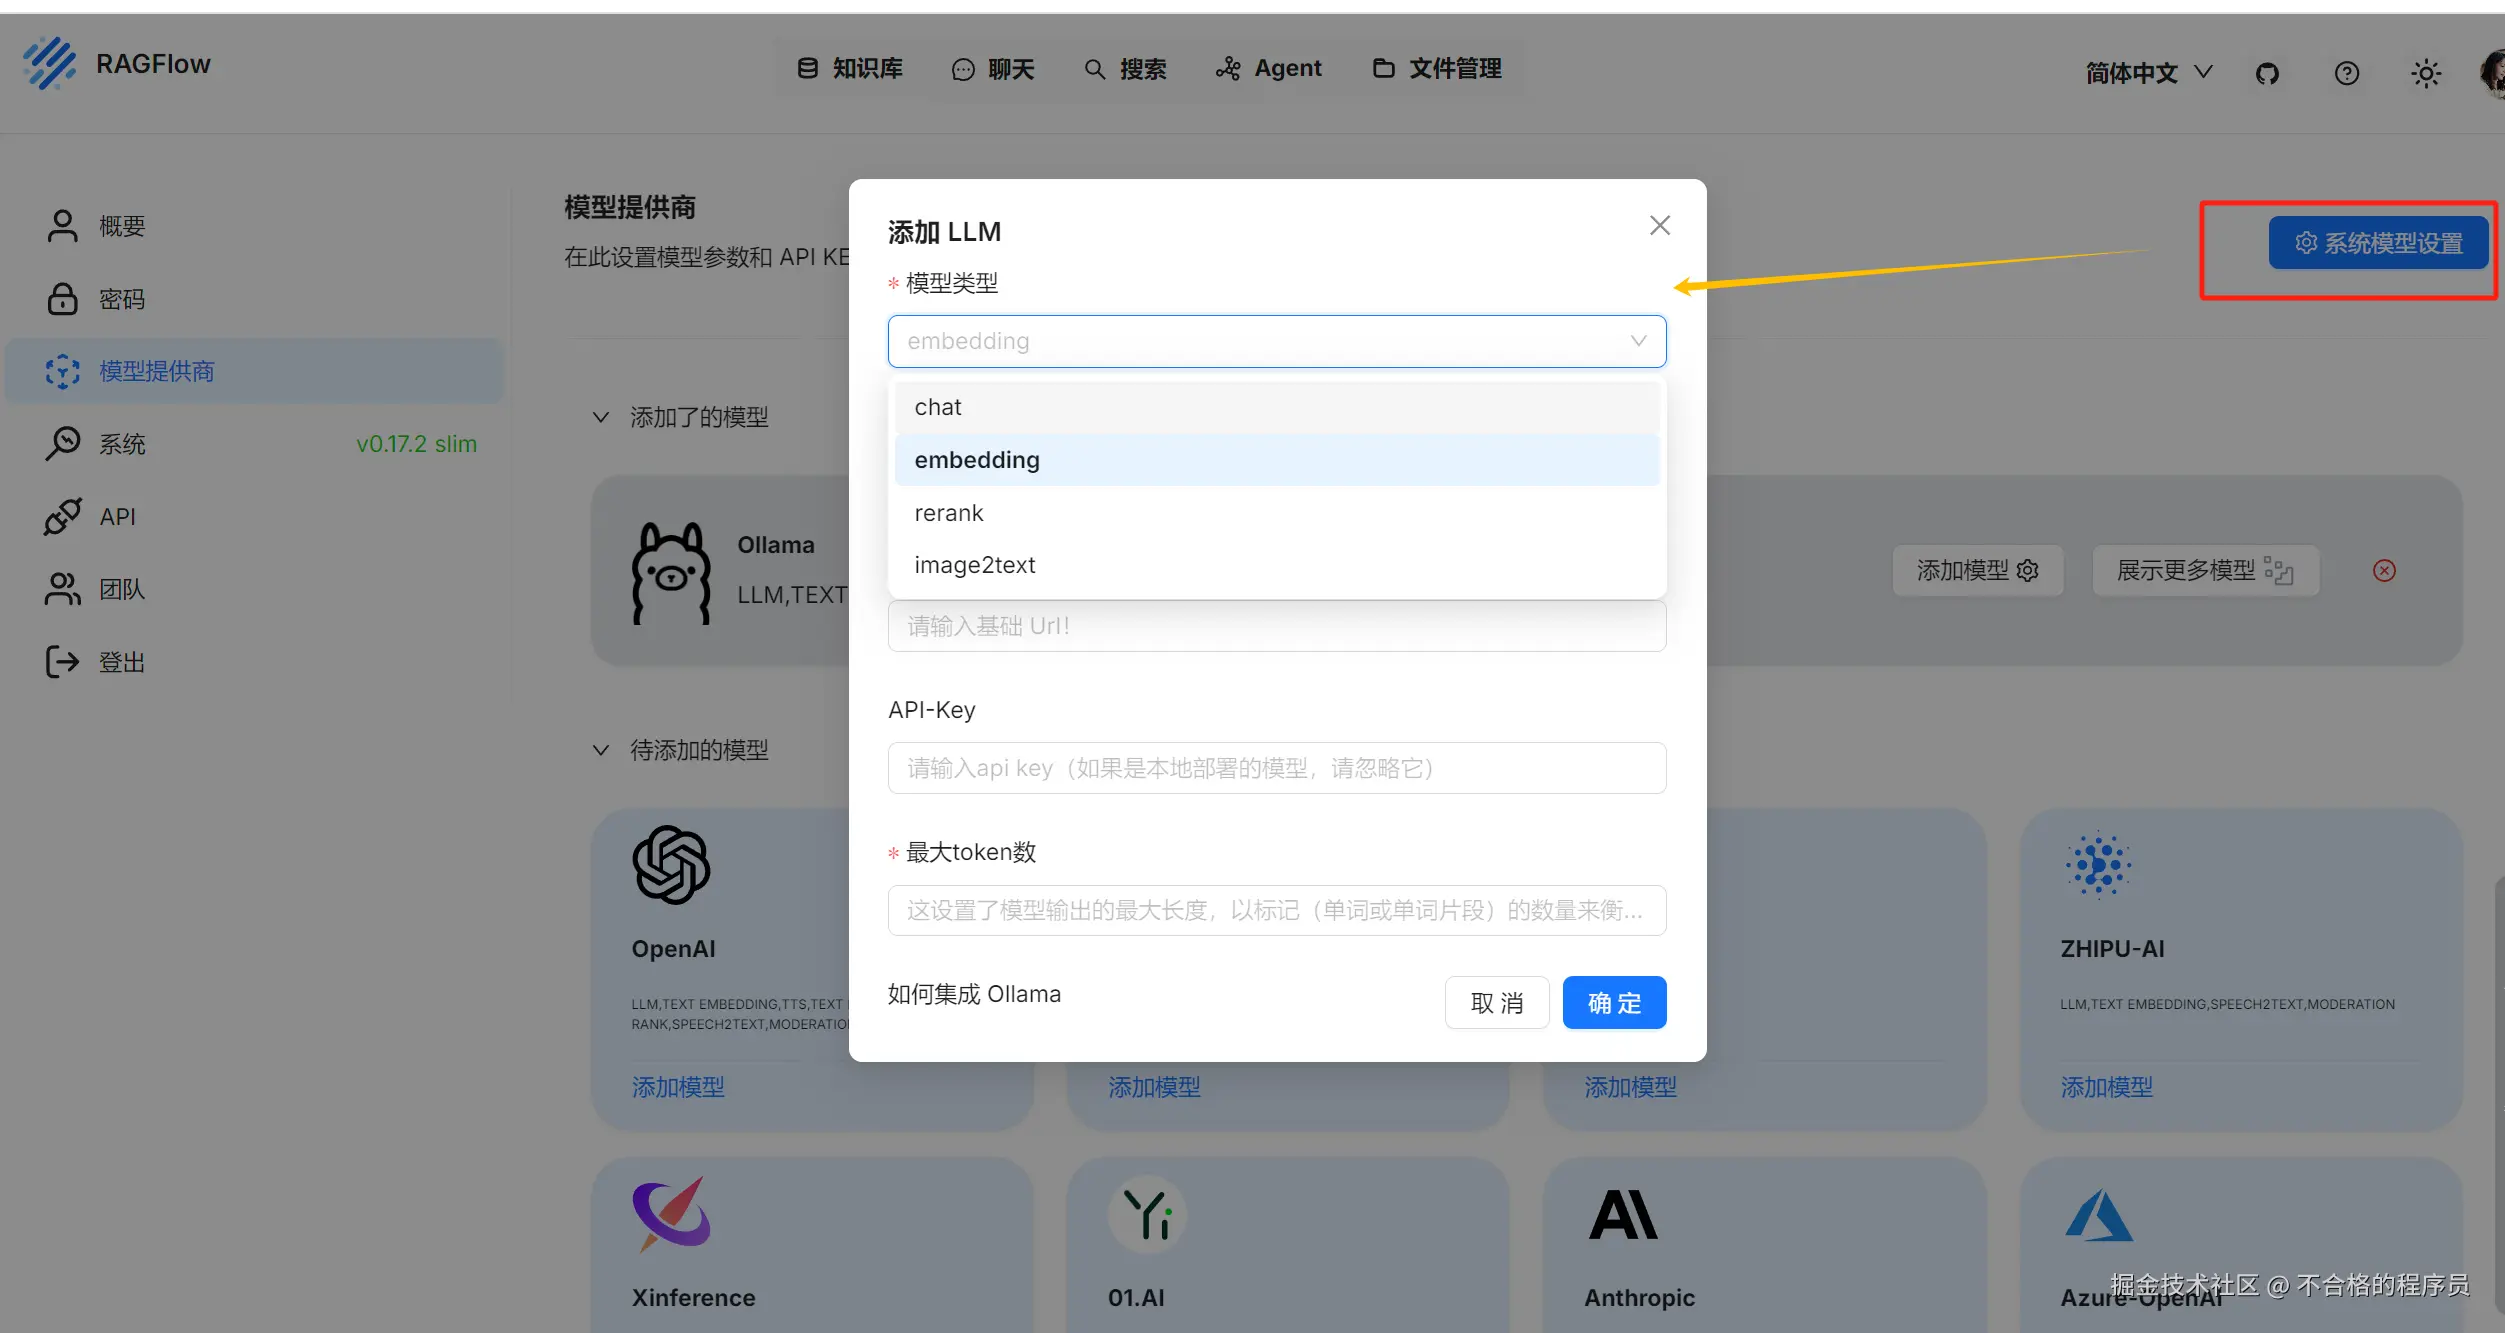Click the OpenAI logo icon
The width and height of the screenshot is (2505, 1333).
point(671,865)
